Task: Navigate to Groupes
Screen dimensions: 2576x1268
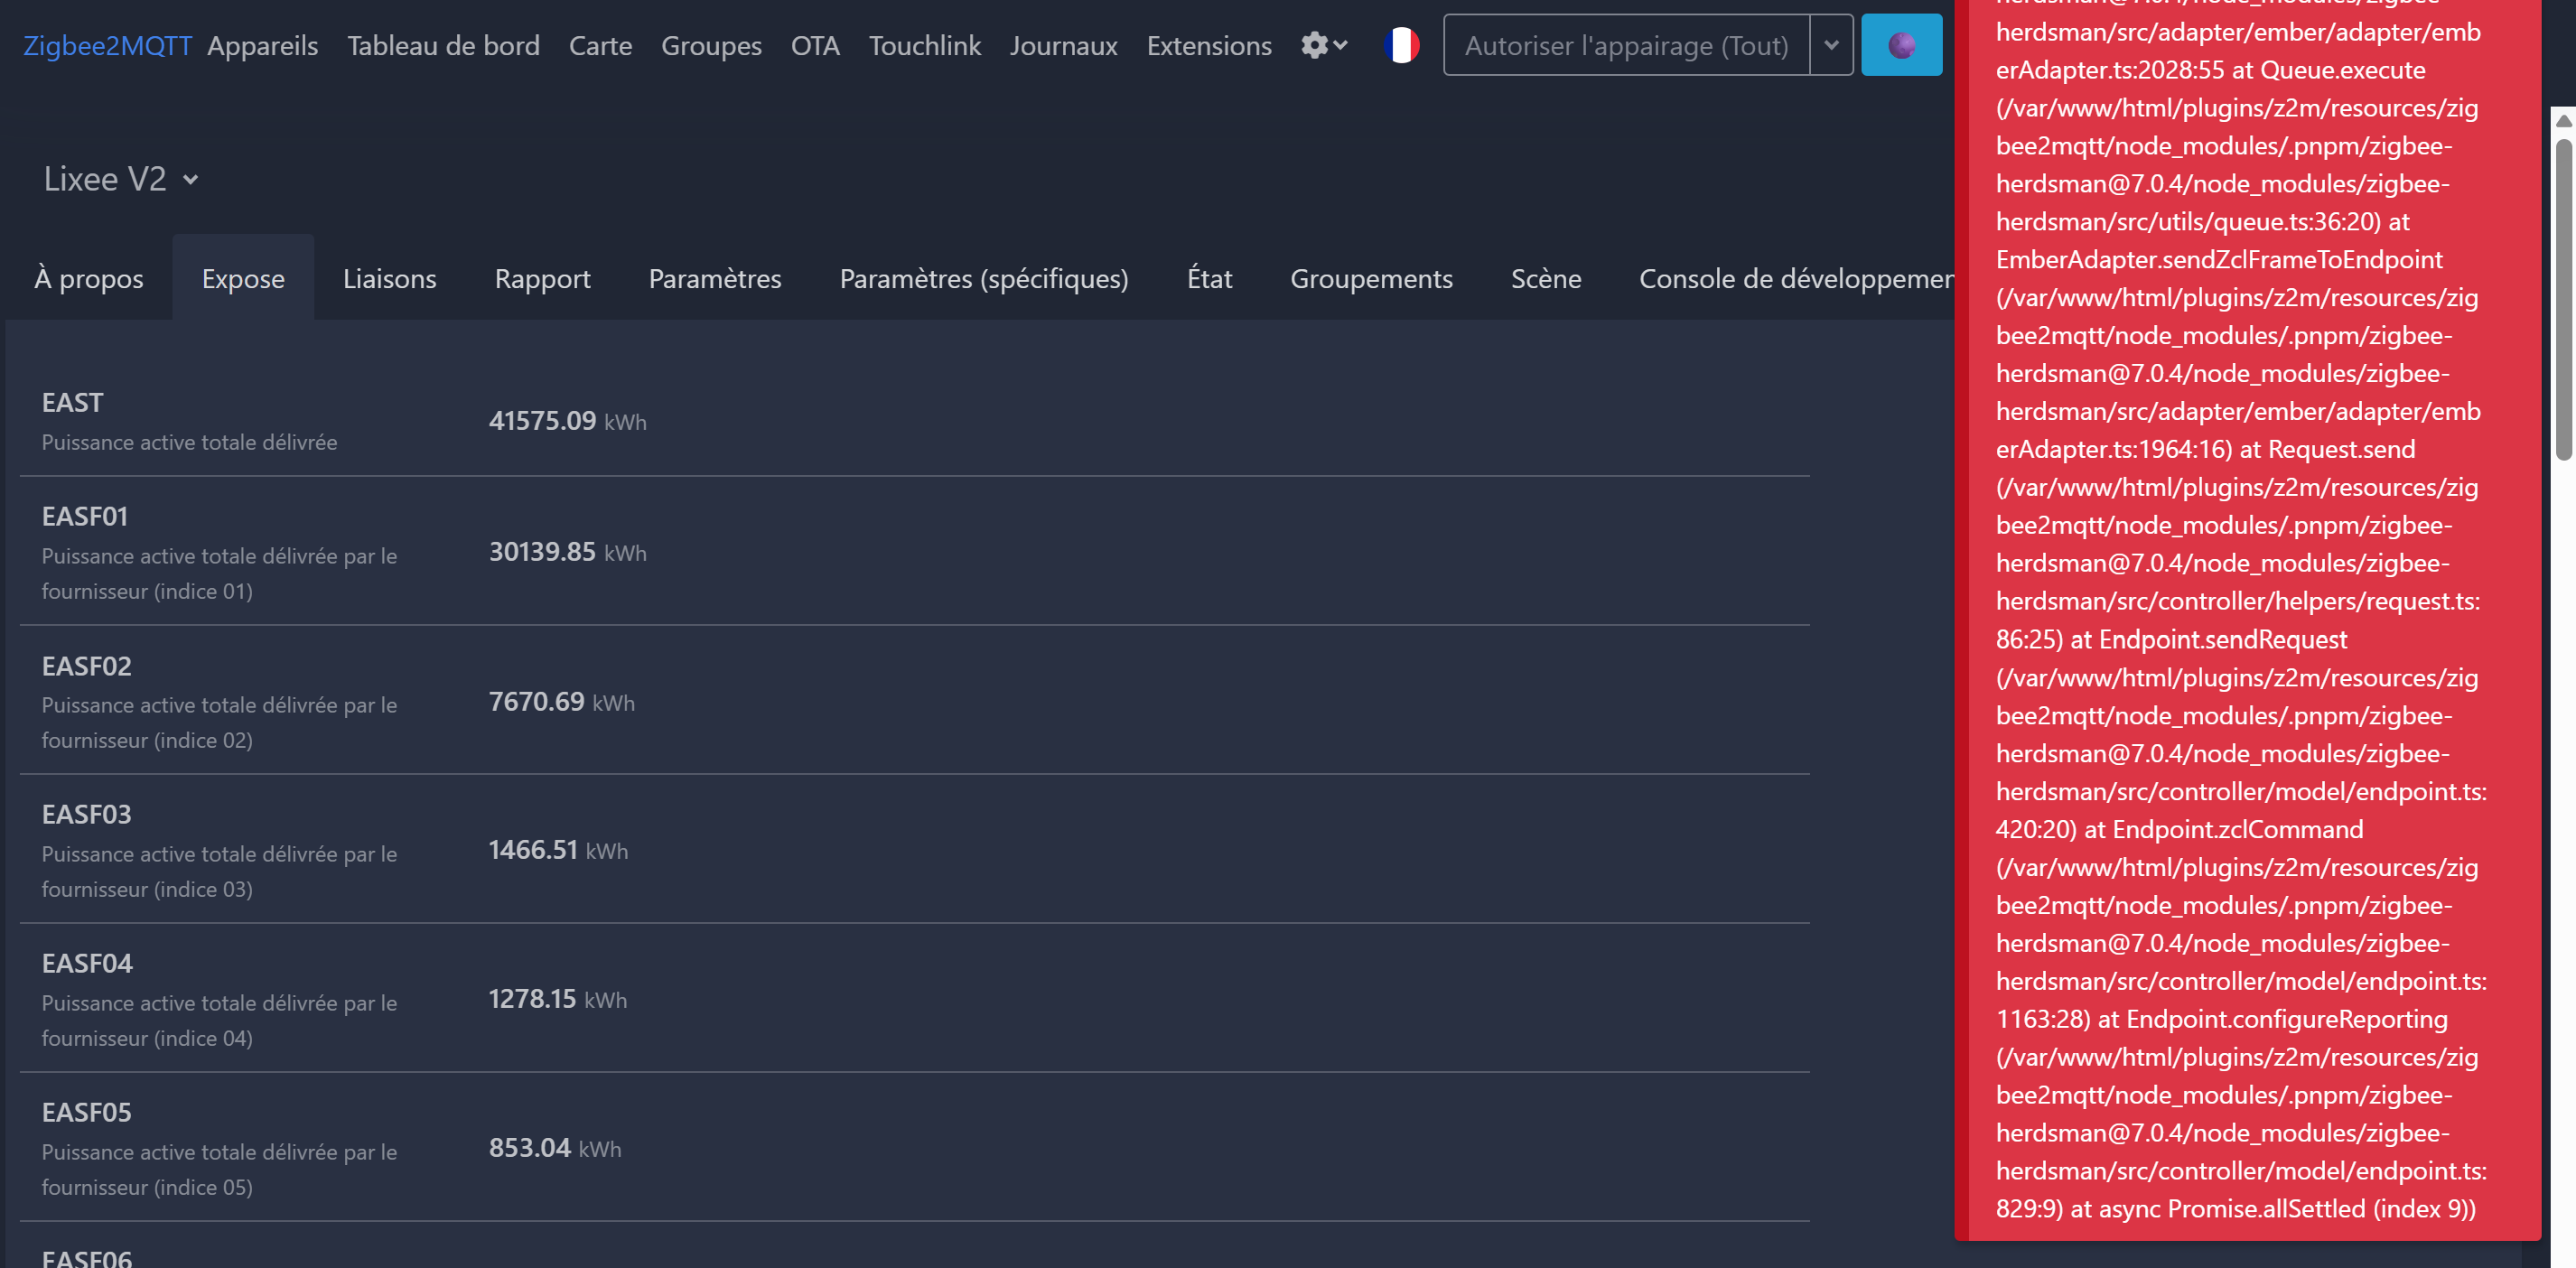Action: tap(710, 45)
